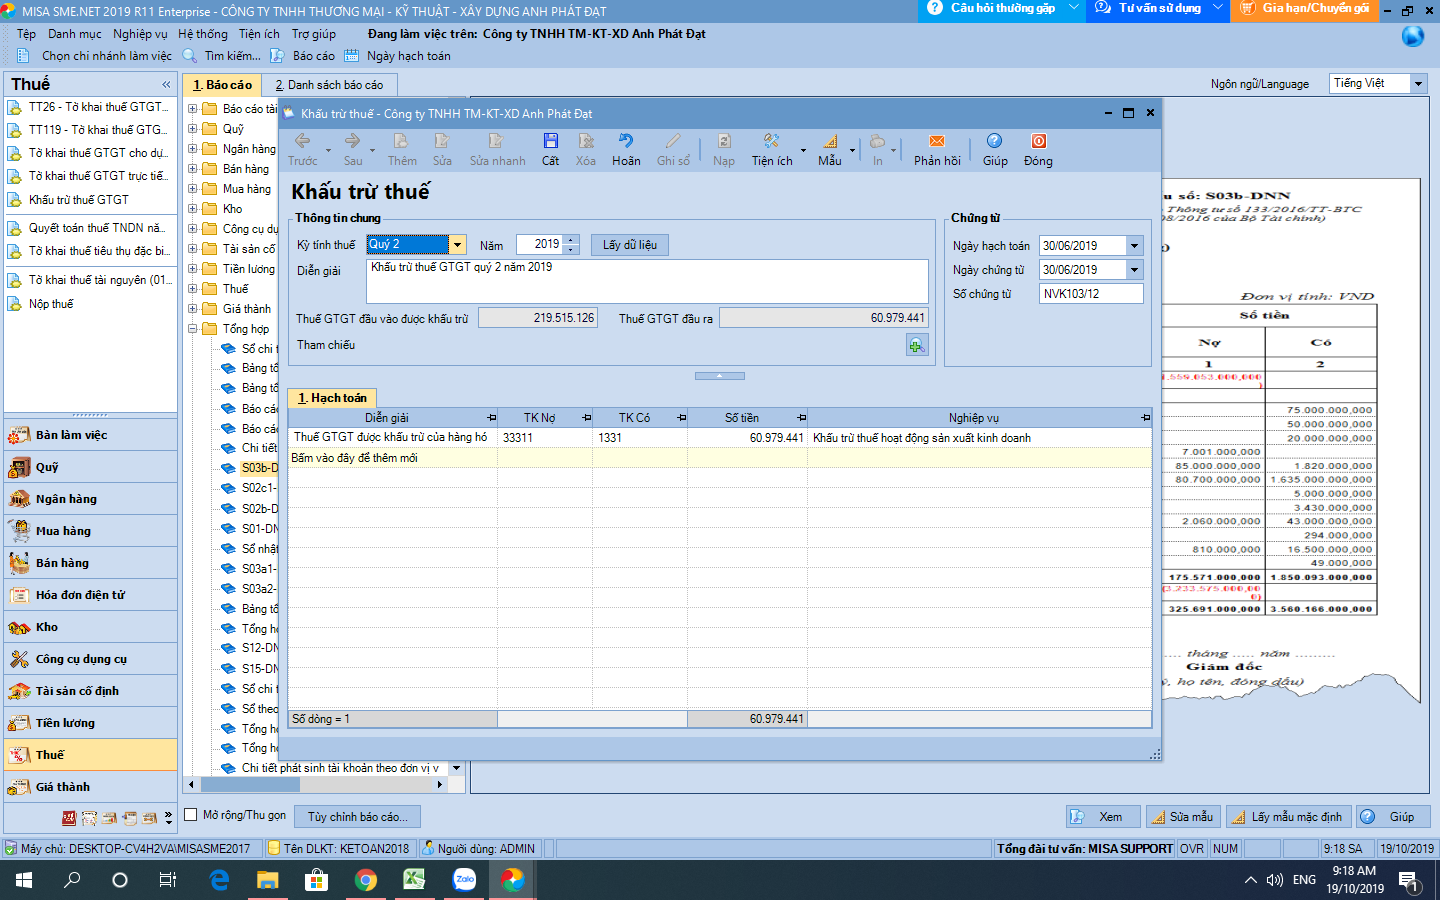Screen dimensions: 1440x900
Task: Click the Lấy dữ liệu button
Action: click(630, 245)
